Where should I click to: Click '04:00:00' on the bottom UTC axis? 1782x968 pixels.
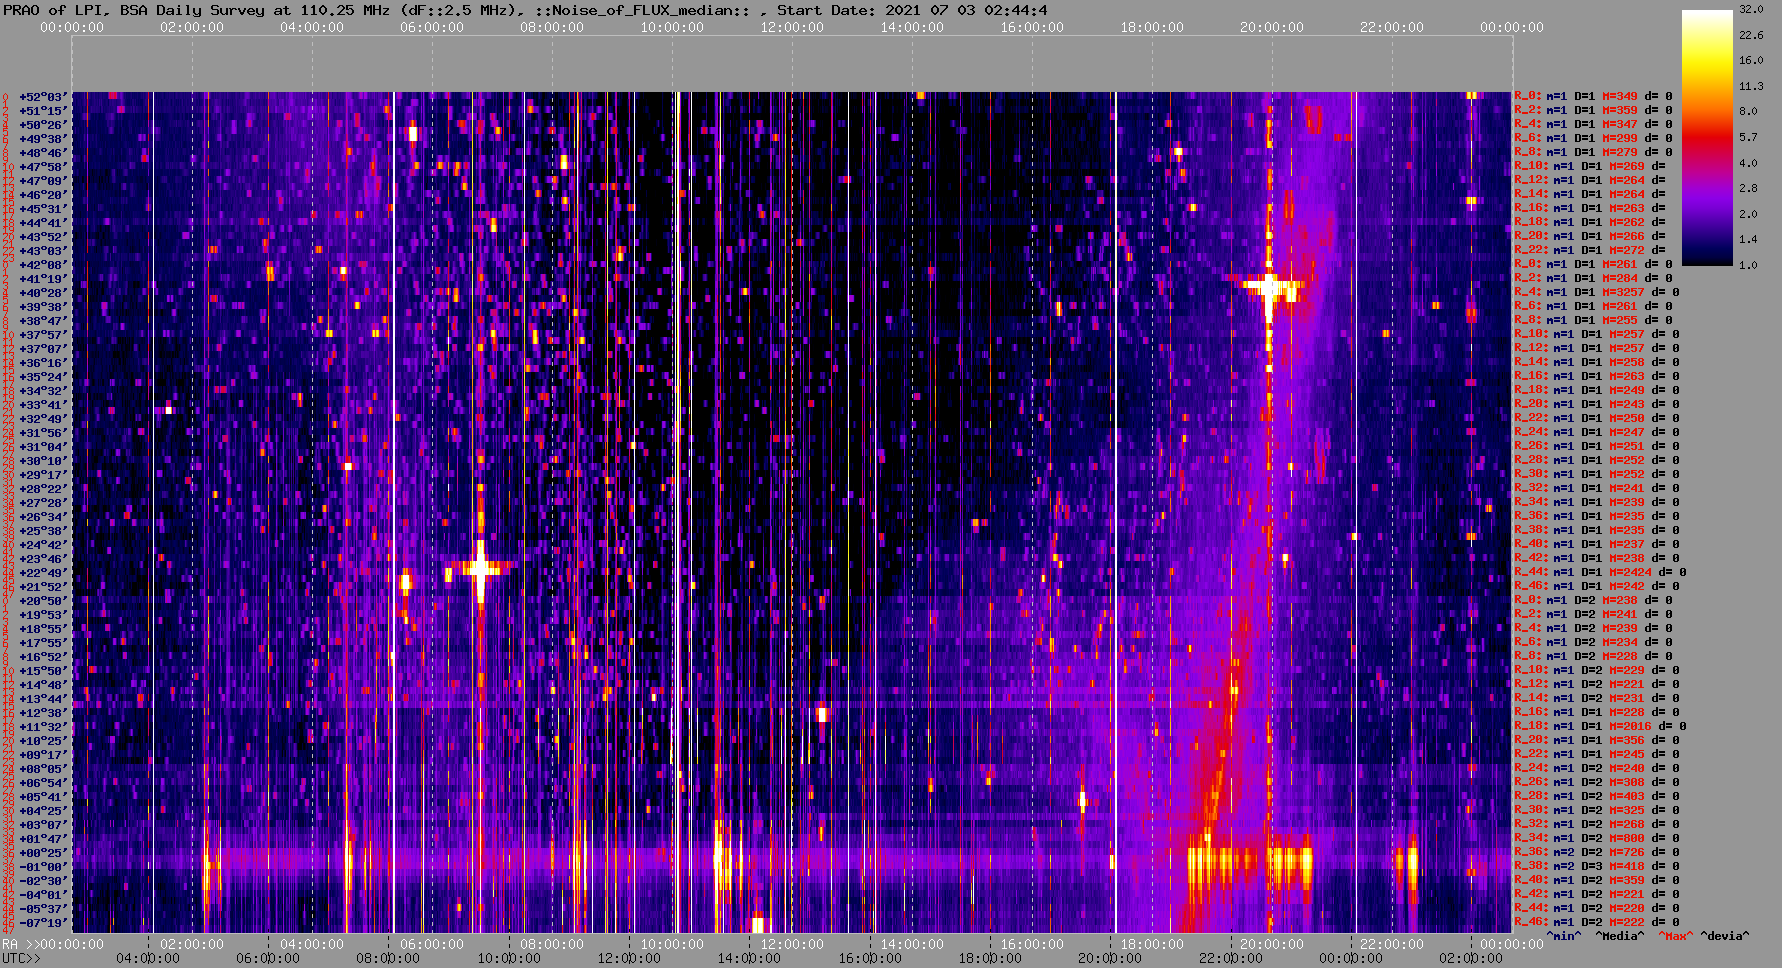(x=148, y=958)
